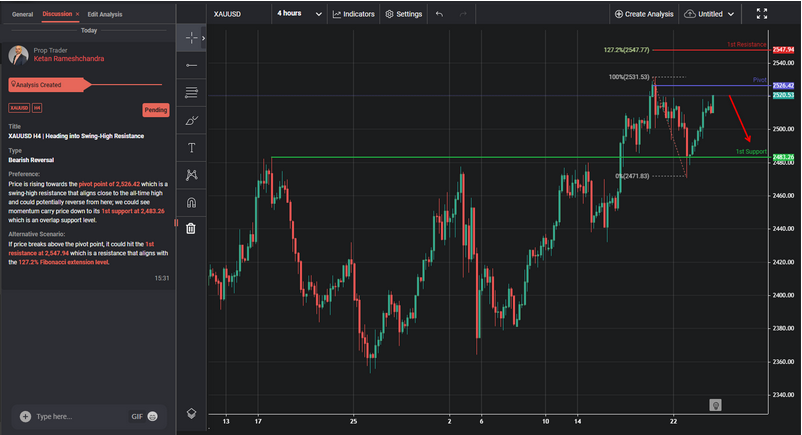Switch to the Edit Analysis tab

[105, 14]
